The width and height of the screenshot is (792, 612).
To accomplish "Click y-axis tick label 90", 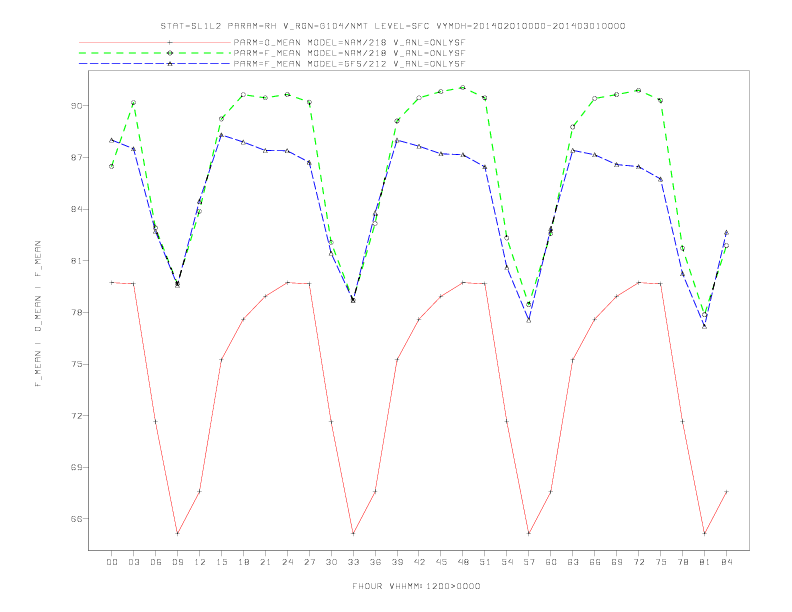I will (x=76, y=106).
